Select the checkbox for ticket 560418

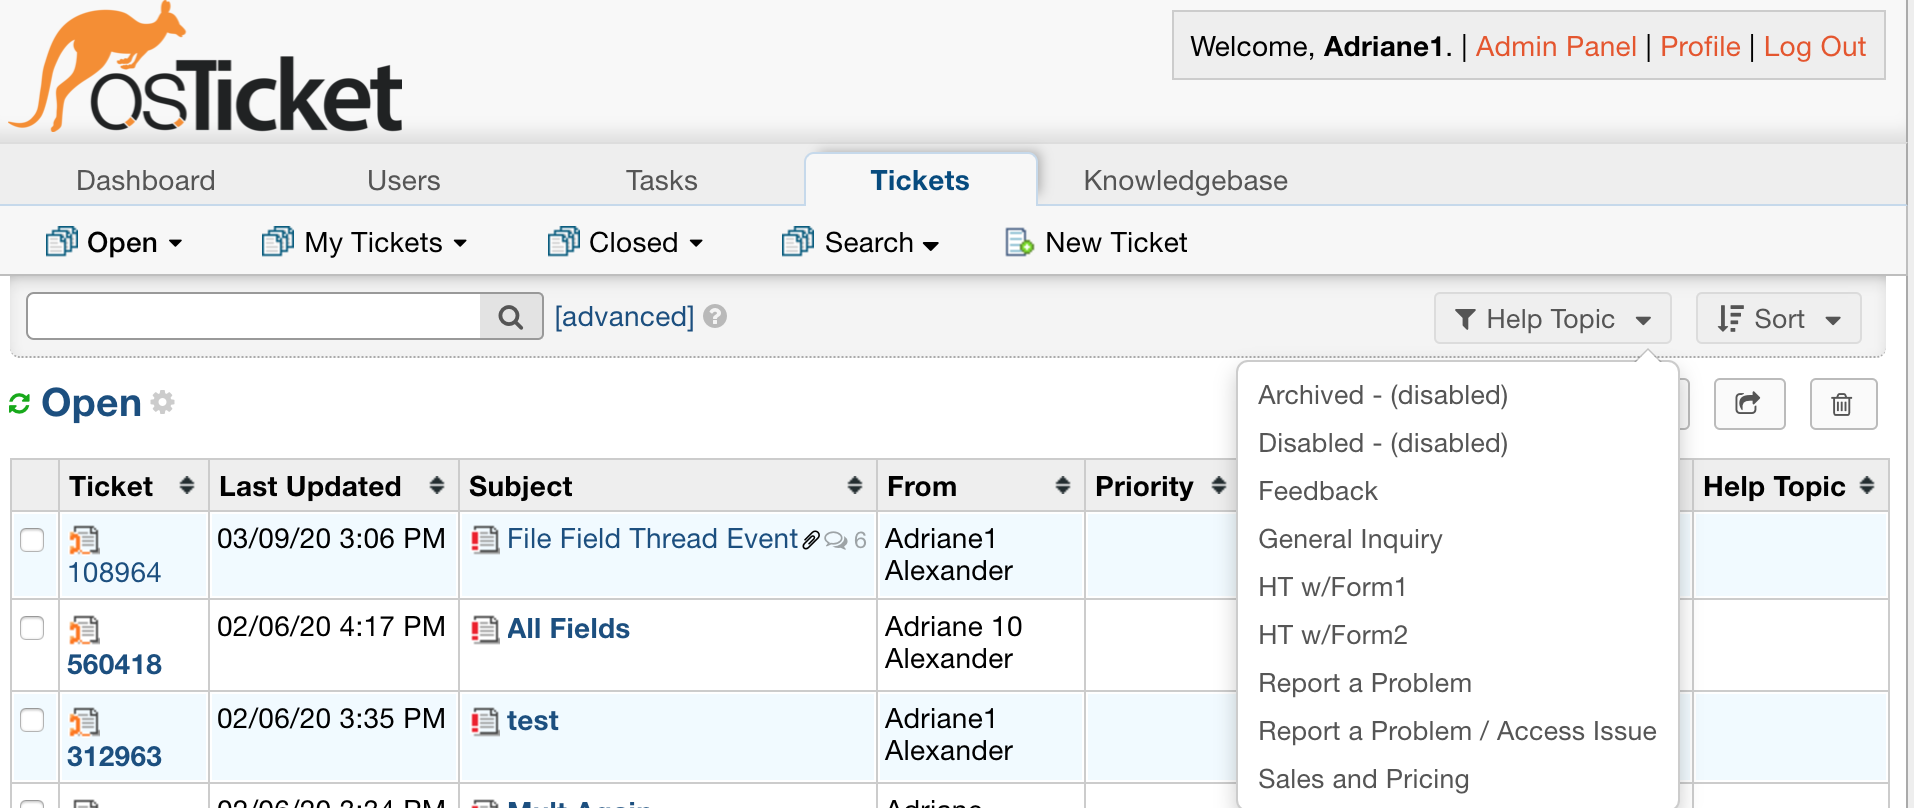[x=33, y=628]
